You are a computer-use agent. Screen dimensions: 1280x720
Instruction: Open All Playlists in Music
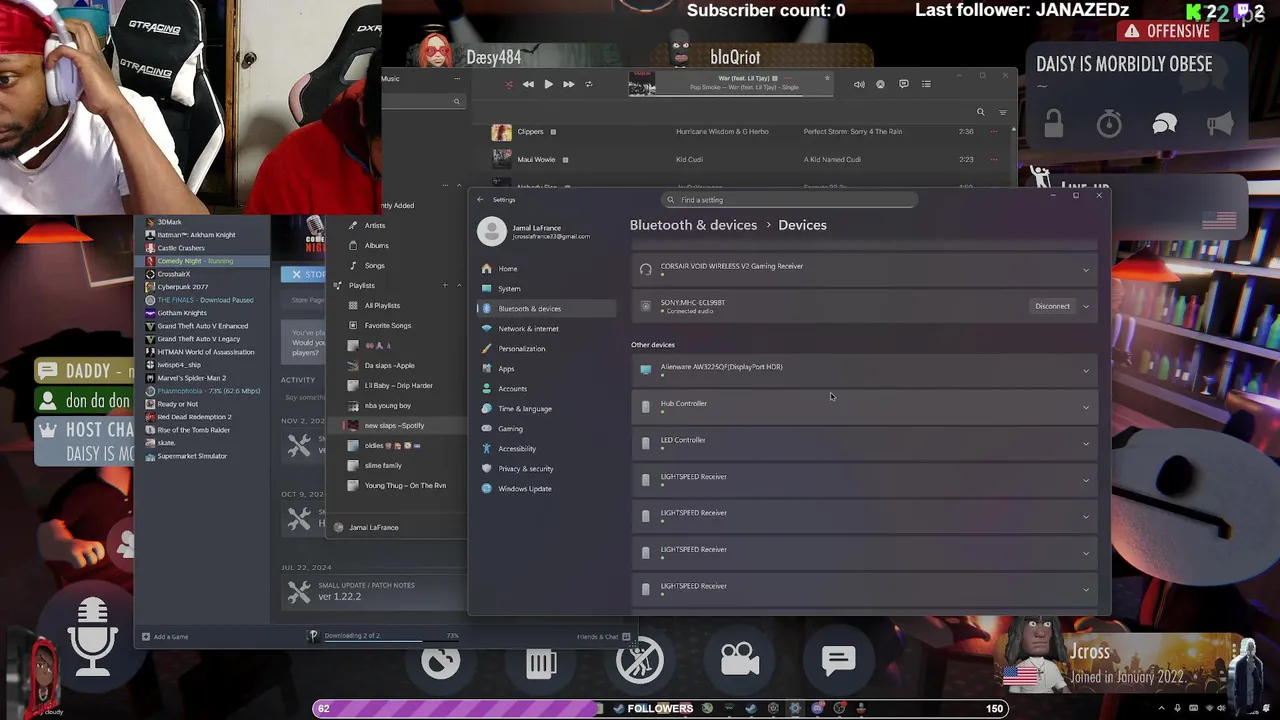coord(382,305)
